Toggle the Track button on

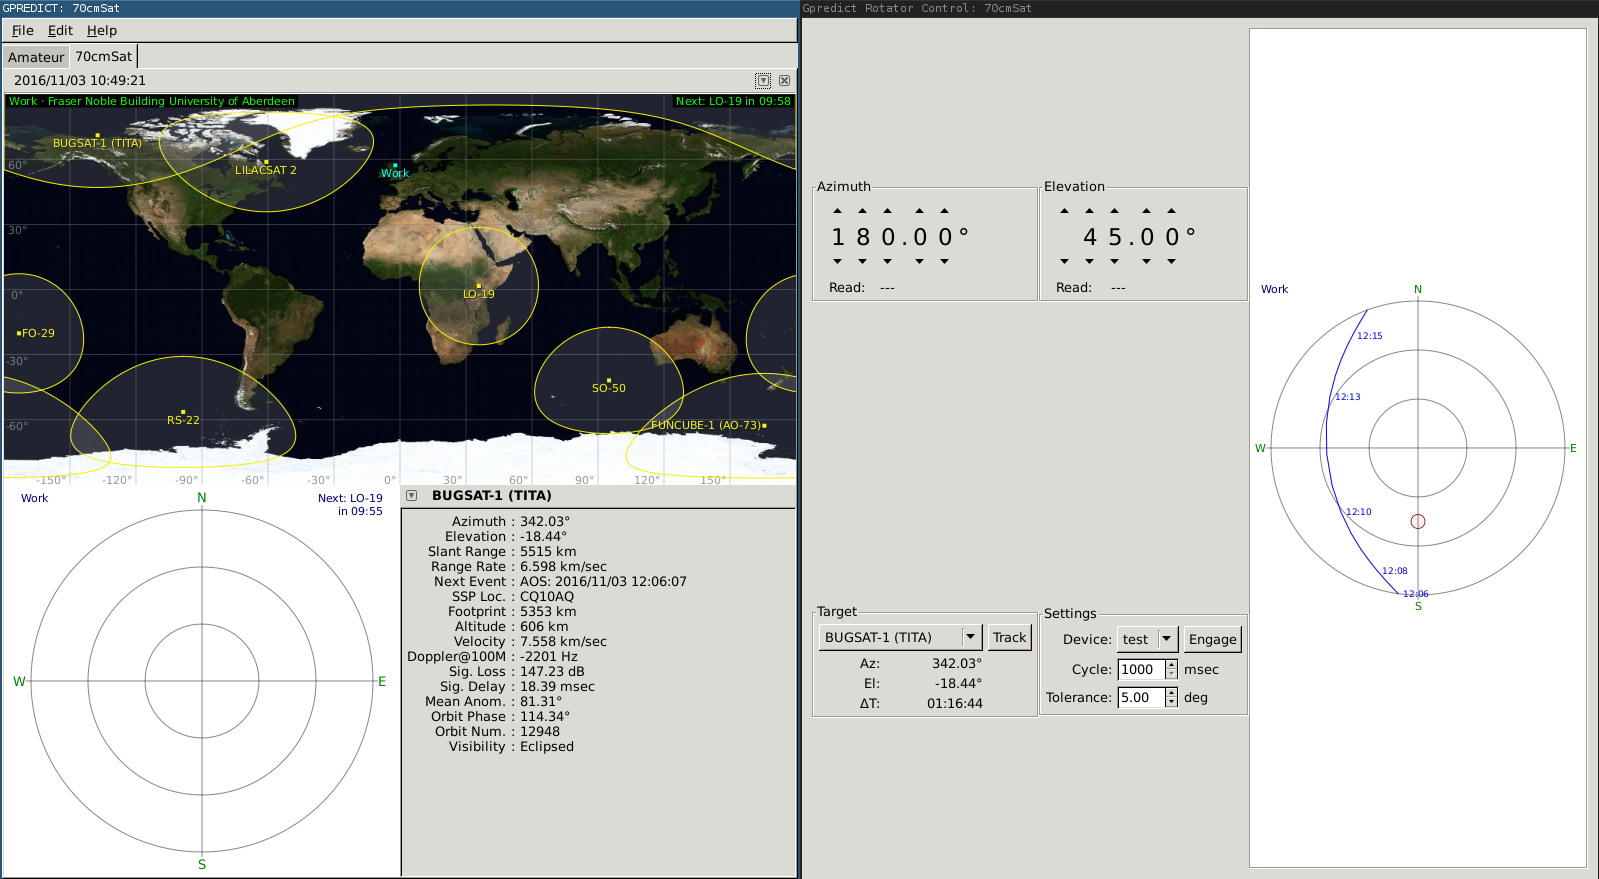[1009, 638]
